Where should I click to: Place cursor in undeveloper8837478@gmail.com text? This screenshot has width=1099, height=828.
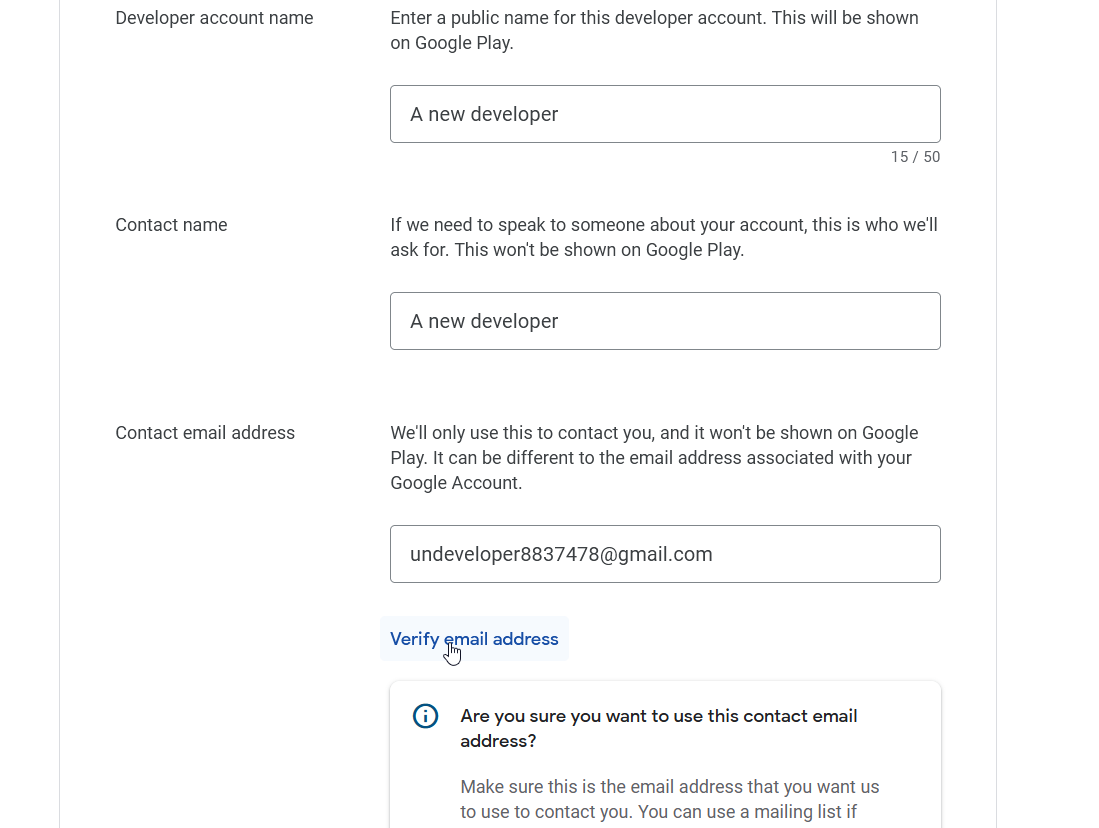(x=561, y=554)
